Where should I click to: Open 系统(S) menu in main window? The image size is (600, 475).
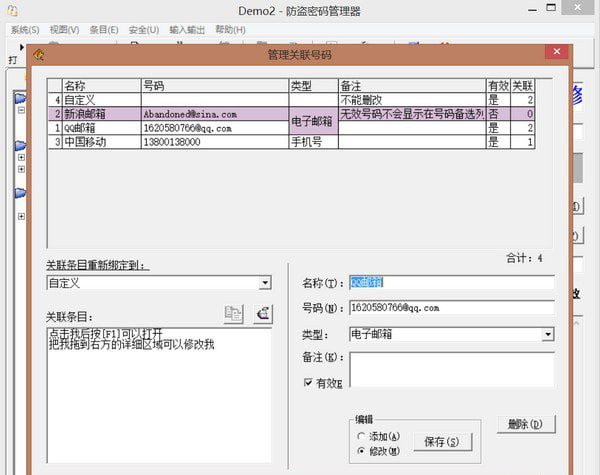25,30
